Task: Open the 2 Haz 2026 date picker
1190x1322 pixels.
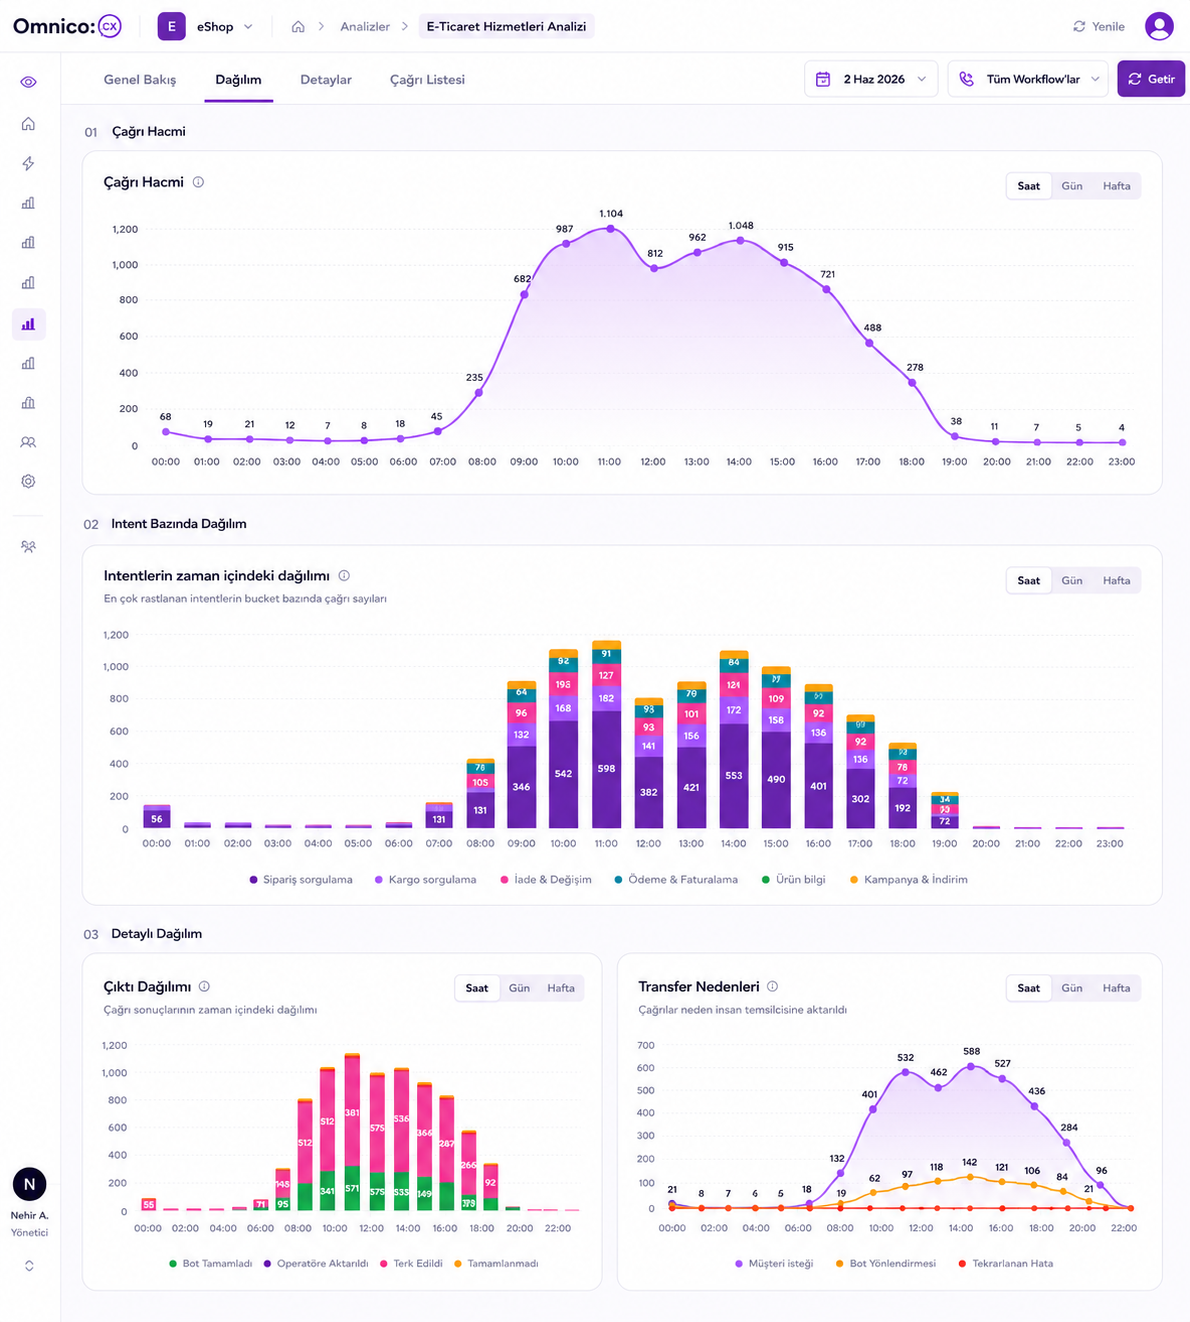Action: click(871, 79)
